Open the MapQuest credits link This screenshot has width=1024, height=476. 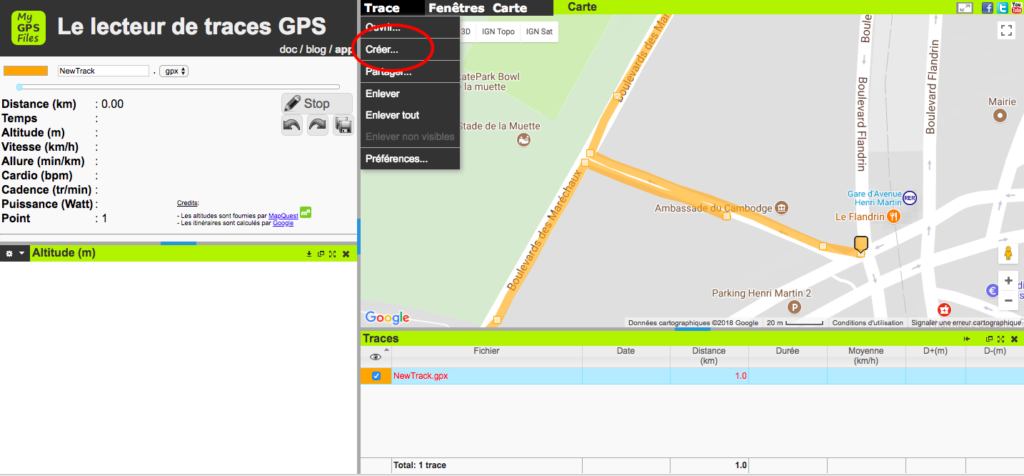click(x=283, y=215)
